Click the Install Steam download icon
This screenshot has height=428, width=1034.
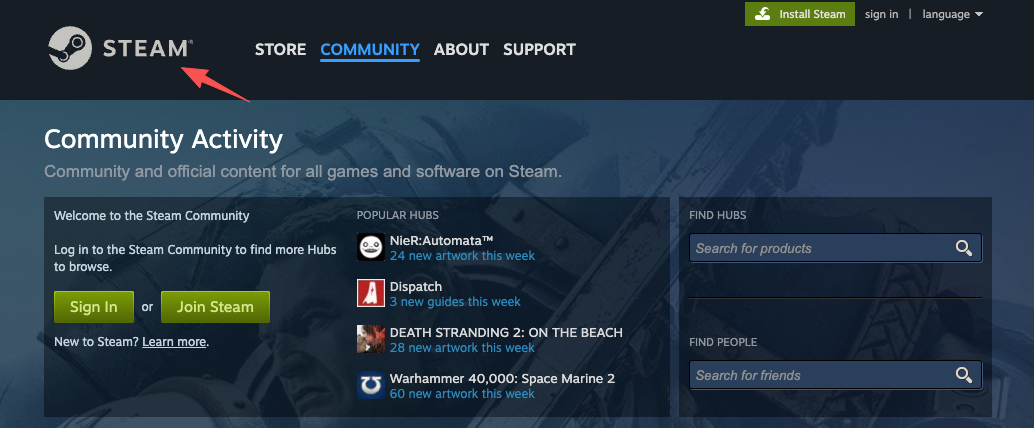click(x=762, y=14)
